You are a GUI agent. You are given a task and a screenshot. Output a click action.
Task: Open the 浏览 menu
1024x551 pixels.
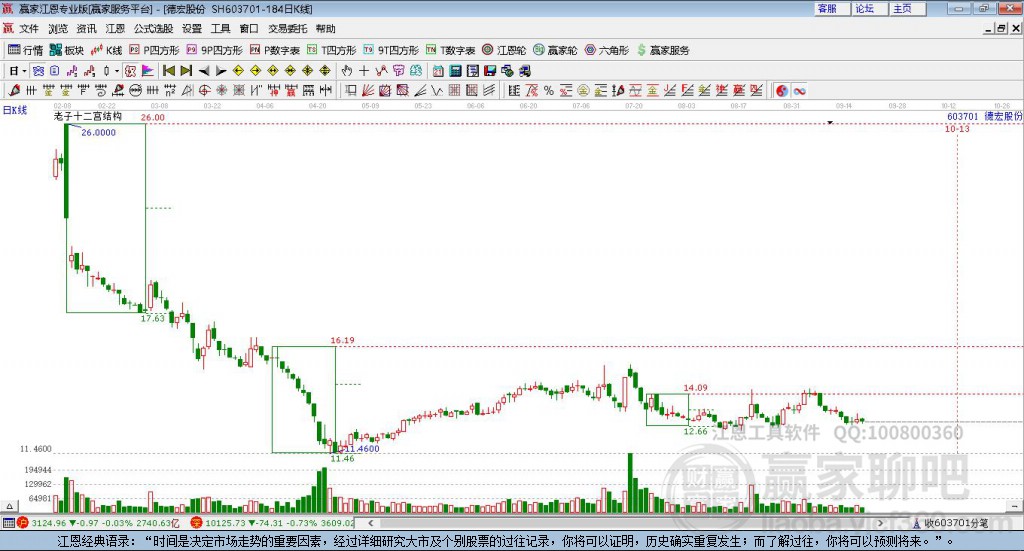(x=57, y=29)
